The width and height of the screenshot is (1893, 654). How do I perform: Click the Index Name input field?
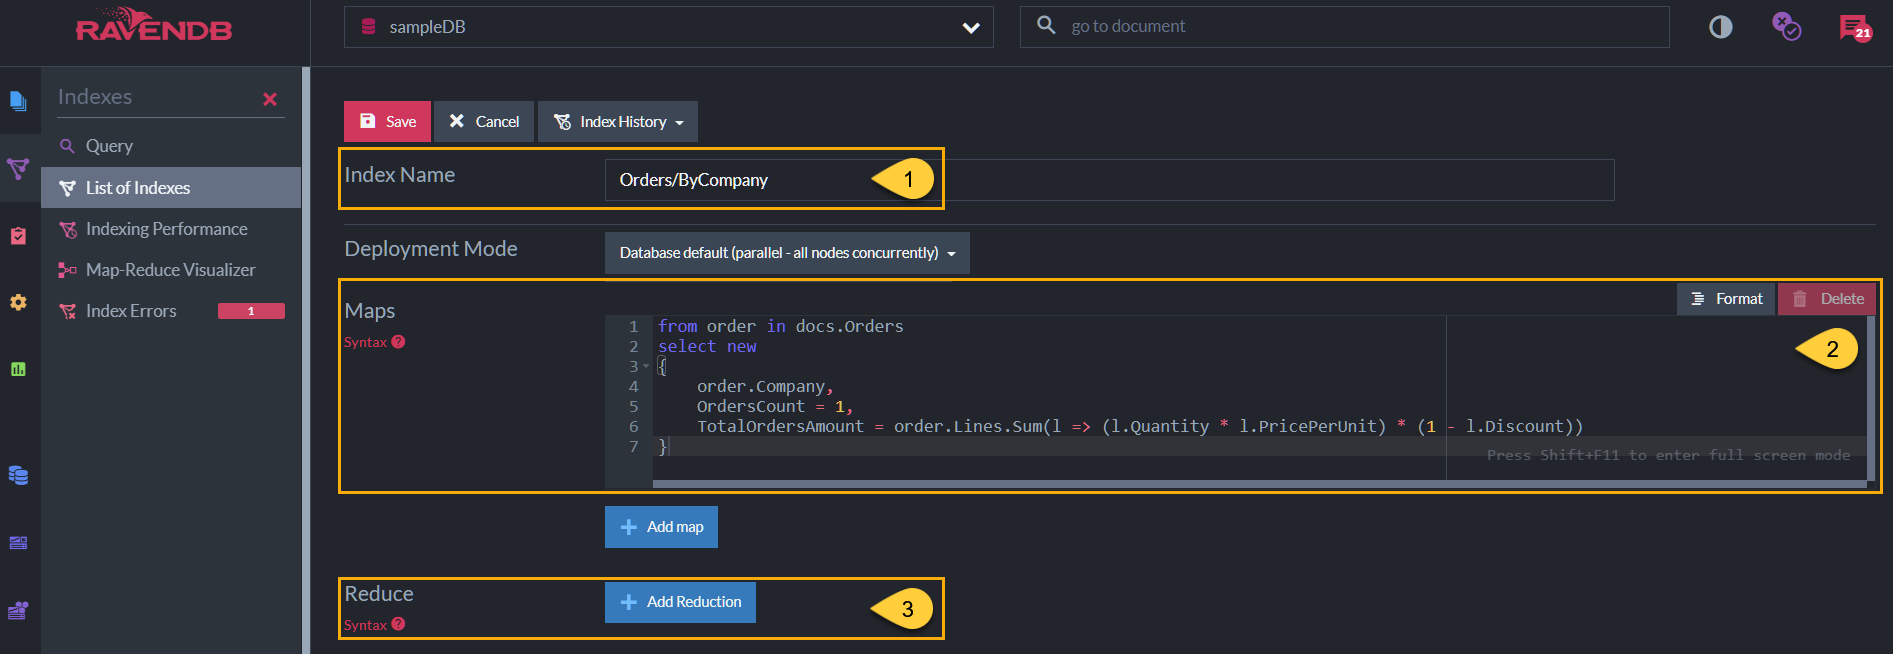pos(1109,180)
